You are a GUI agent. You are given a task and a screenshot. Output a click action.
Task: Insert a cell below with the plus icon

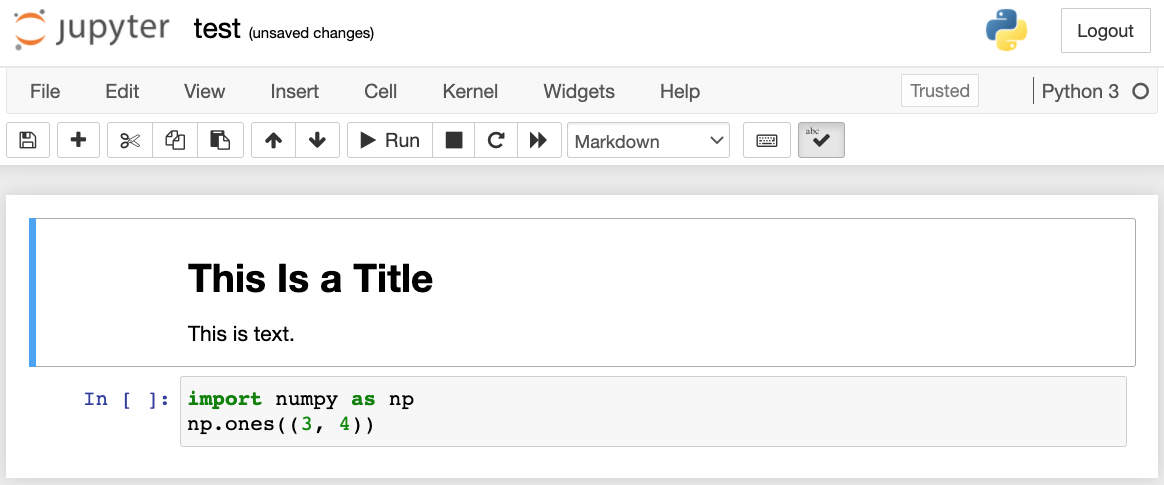(78, 141)
